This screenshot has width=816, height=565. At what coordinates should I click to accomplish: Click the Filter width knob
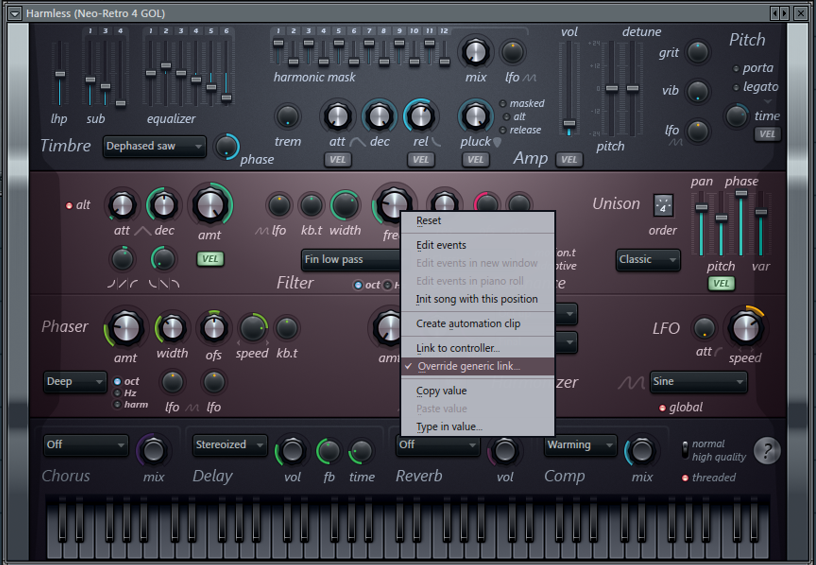345,206
